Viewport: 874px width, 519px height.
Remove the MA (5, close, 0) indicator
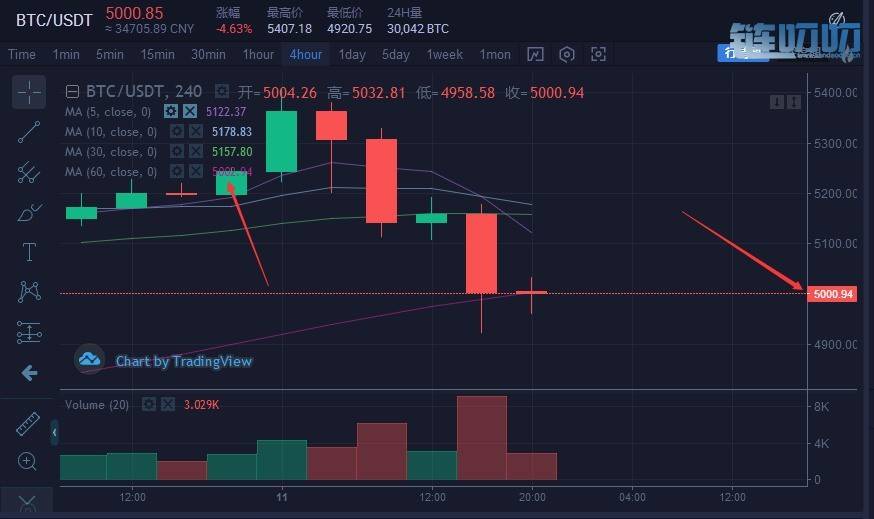point(190,111)
